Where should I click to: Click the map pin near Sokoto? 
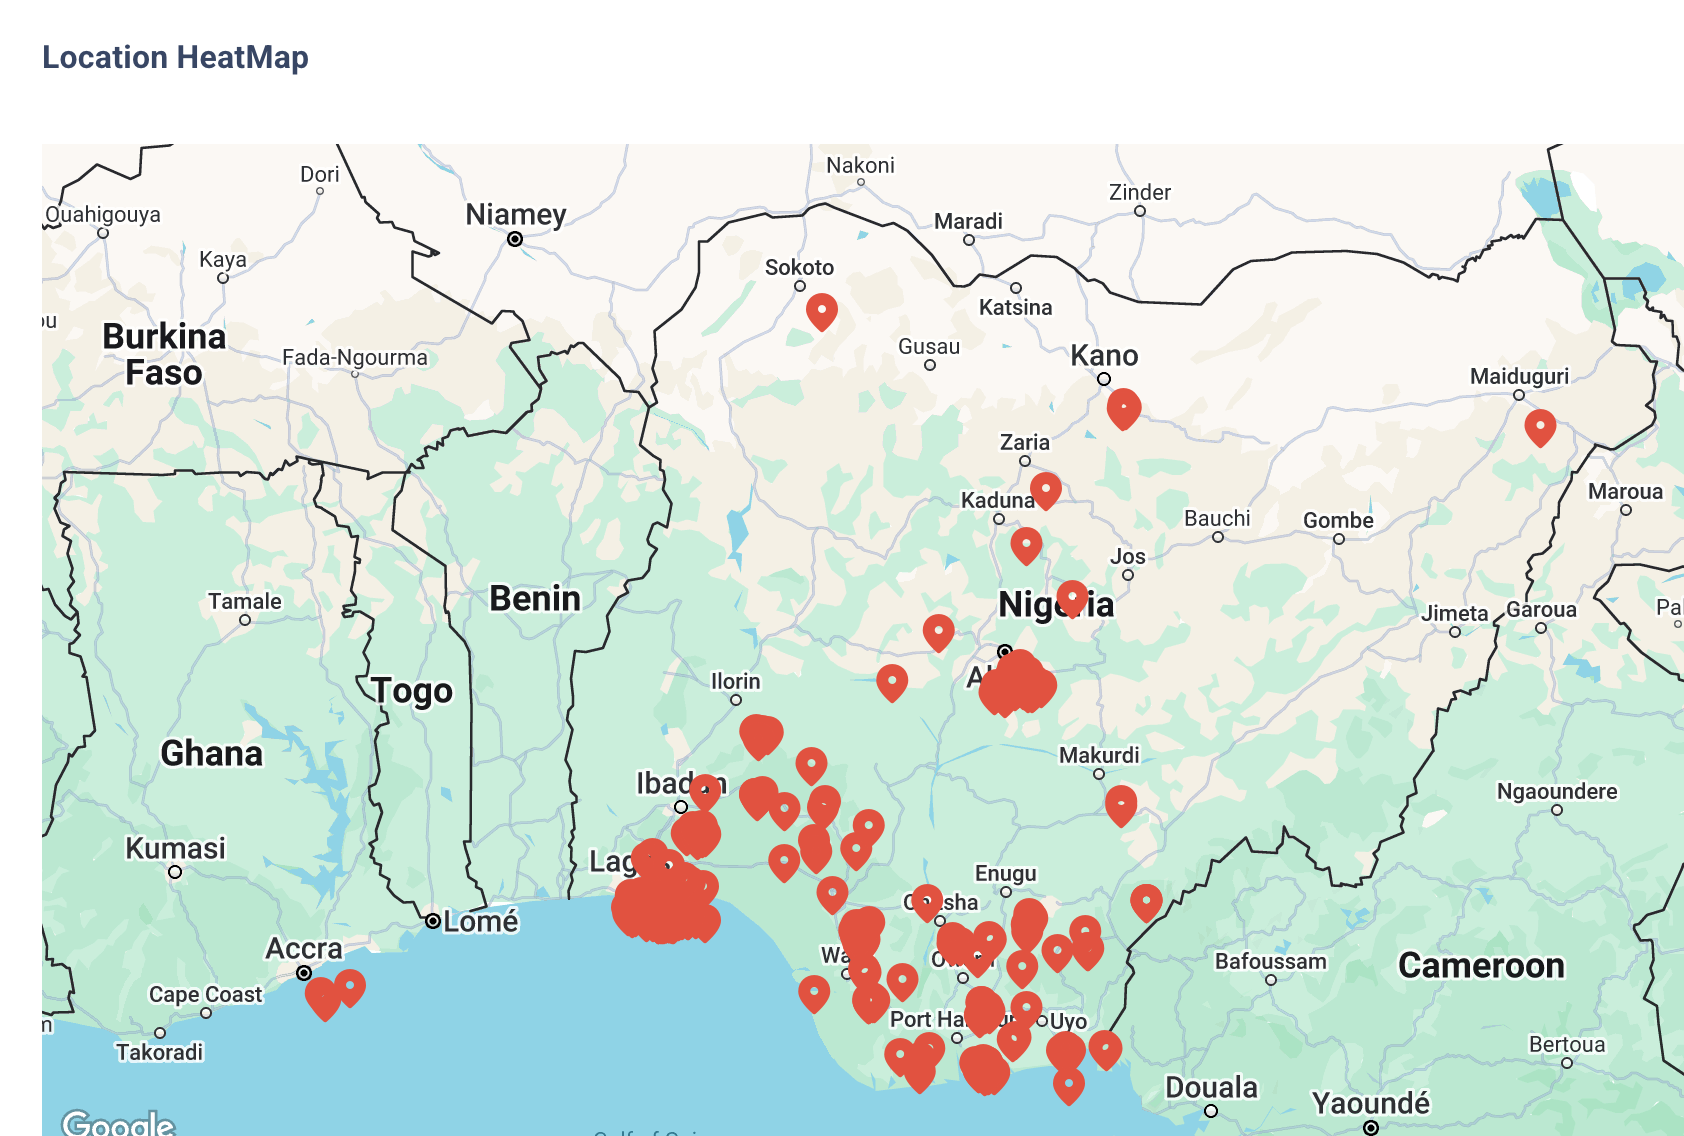[821, 310]
